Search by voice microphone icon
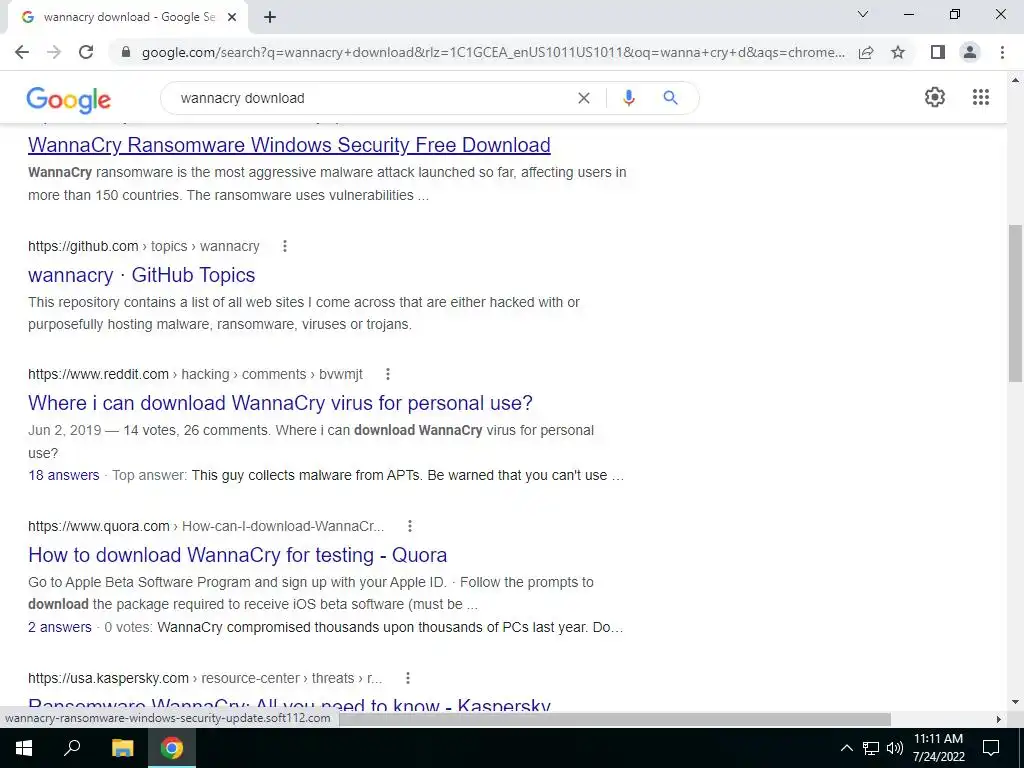This screenshot has height=768, width=1024. point(629,98)
